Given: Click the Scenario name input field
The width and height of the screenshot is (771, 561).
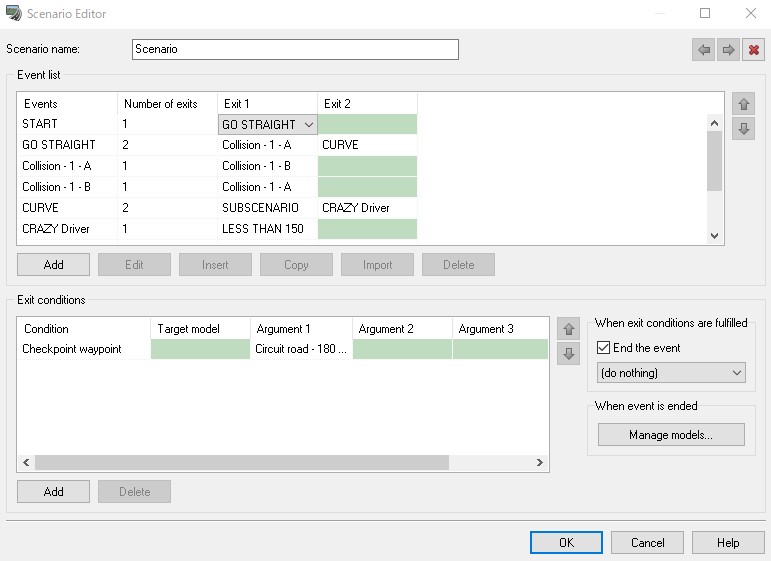Looking at the screenshot, I should pyautogui.click(x=295, y=50).
